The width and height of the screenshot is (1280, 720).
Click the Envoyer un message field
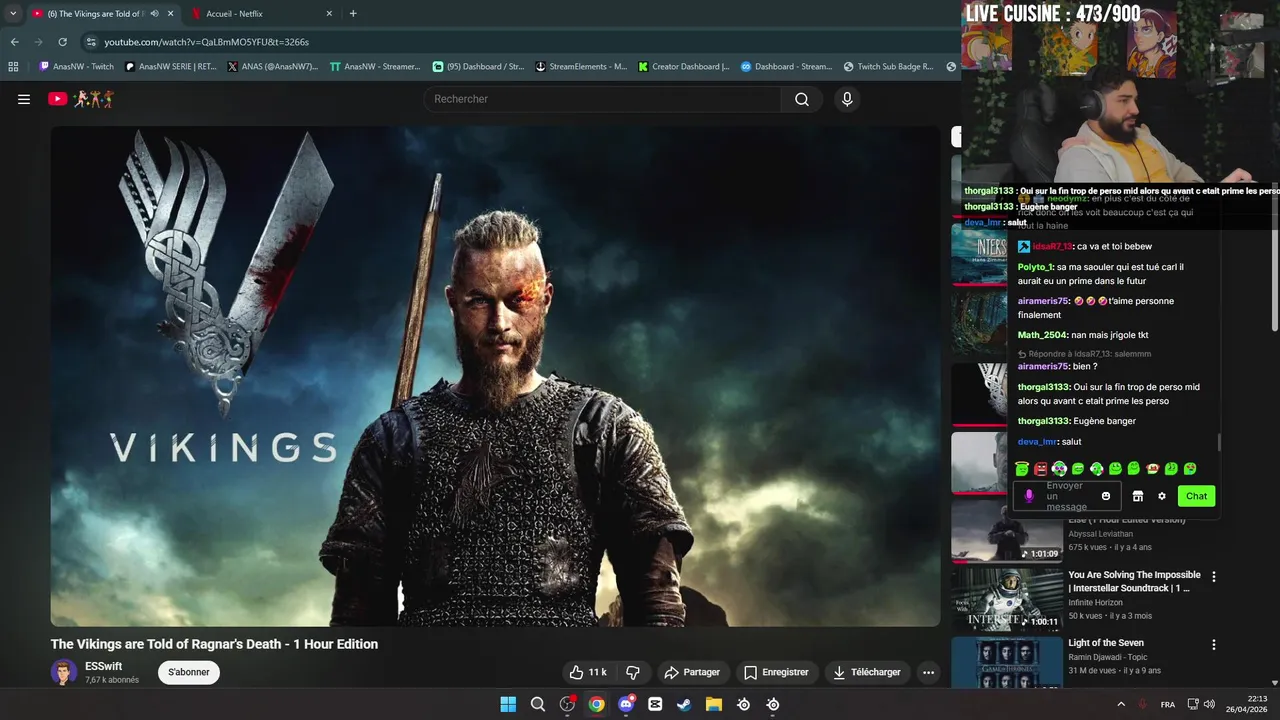[x=1068, y=496]
